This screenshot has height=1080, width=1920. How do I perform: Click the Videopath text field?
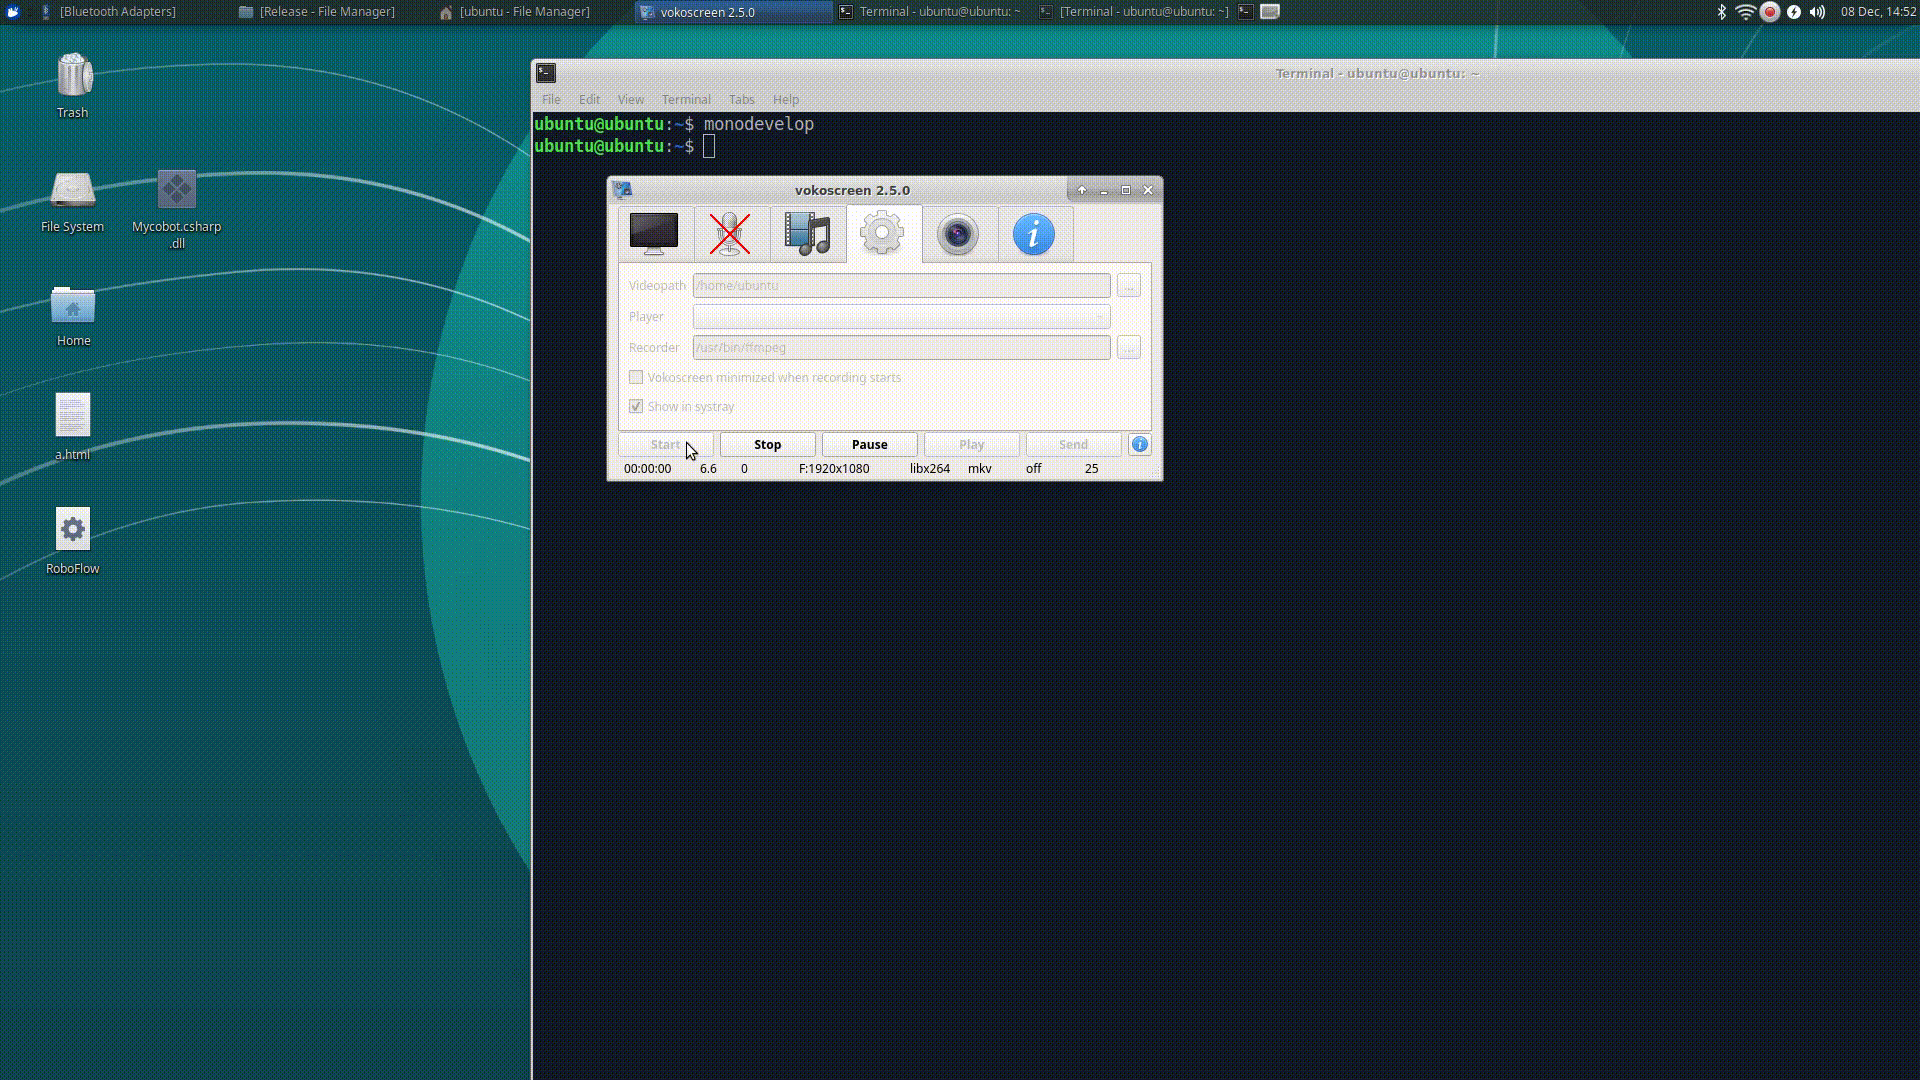900,286
